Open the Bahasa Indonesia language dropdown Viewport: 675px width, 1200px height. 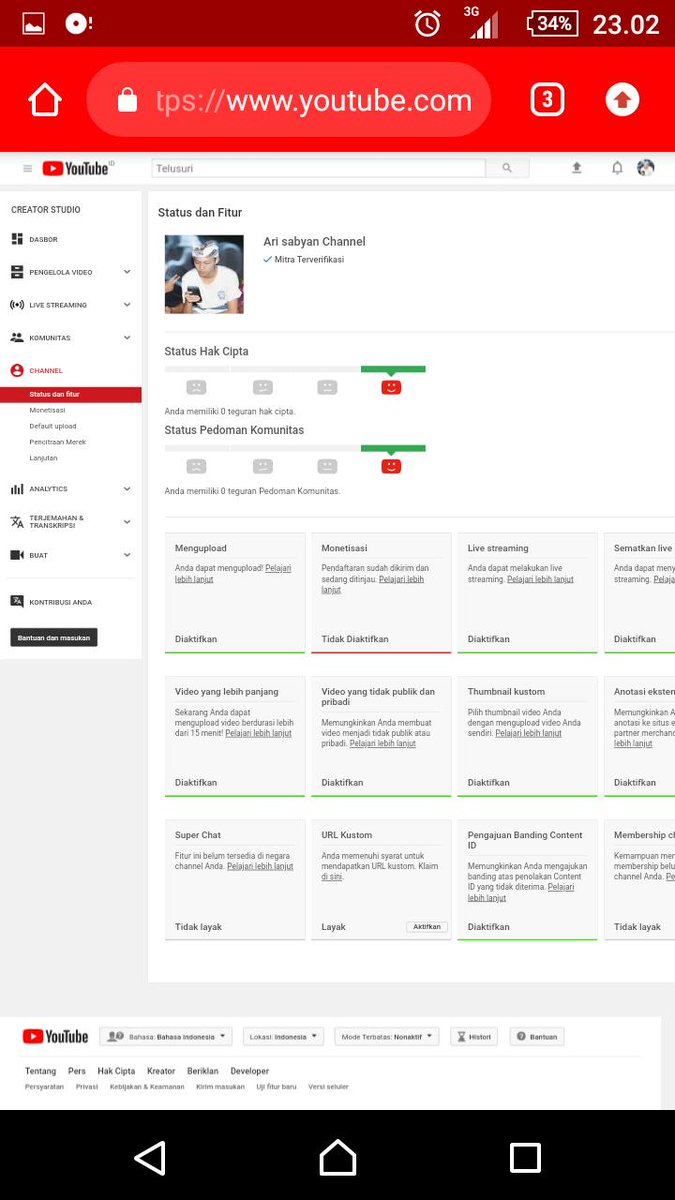[x=166, y=1037]
